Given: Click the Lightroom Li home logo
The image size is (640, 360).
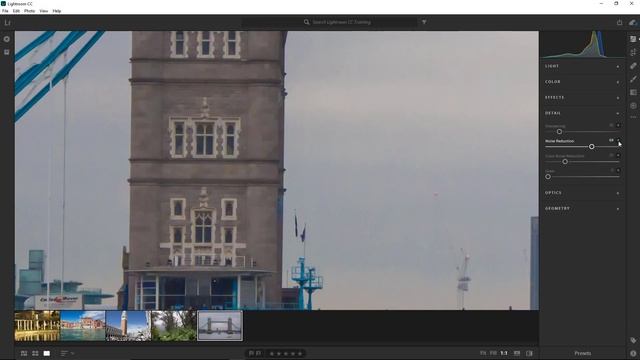Looking at the screenshot, I should tap(7, 22).
